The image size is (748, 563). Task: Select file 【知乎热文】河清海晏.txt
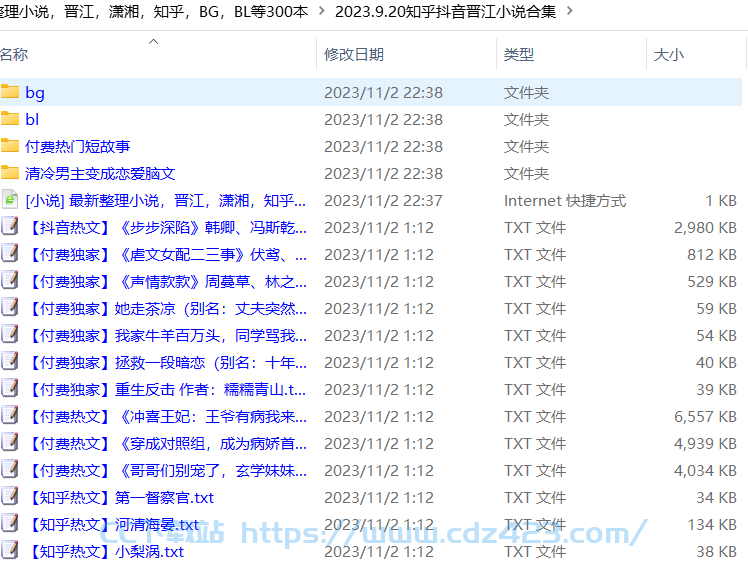(112, 525)
